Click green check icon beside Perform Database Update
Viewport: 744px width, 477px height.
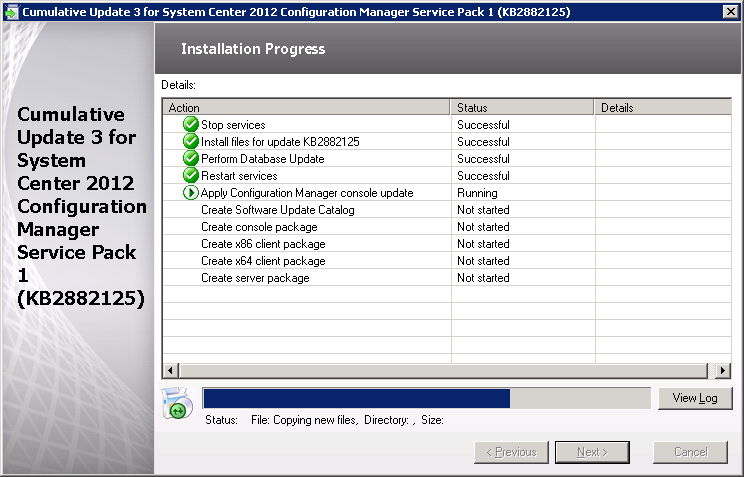point(190,159)
